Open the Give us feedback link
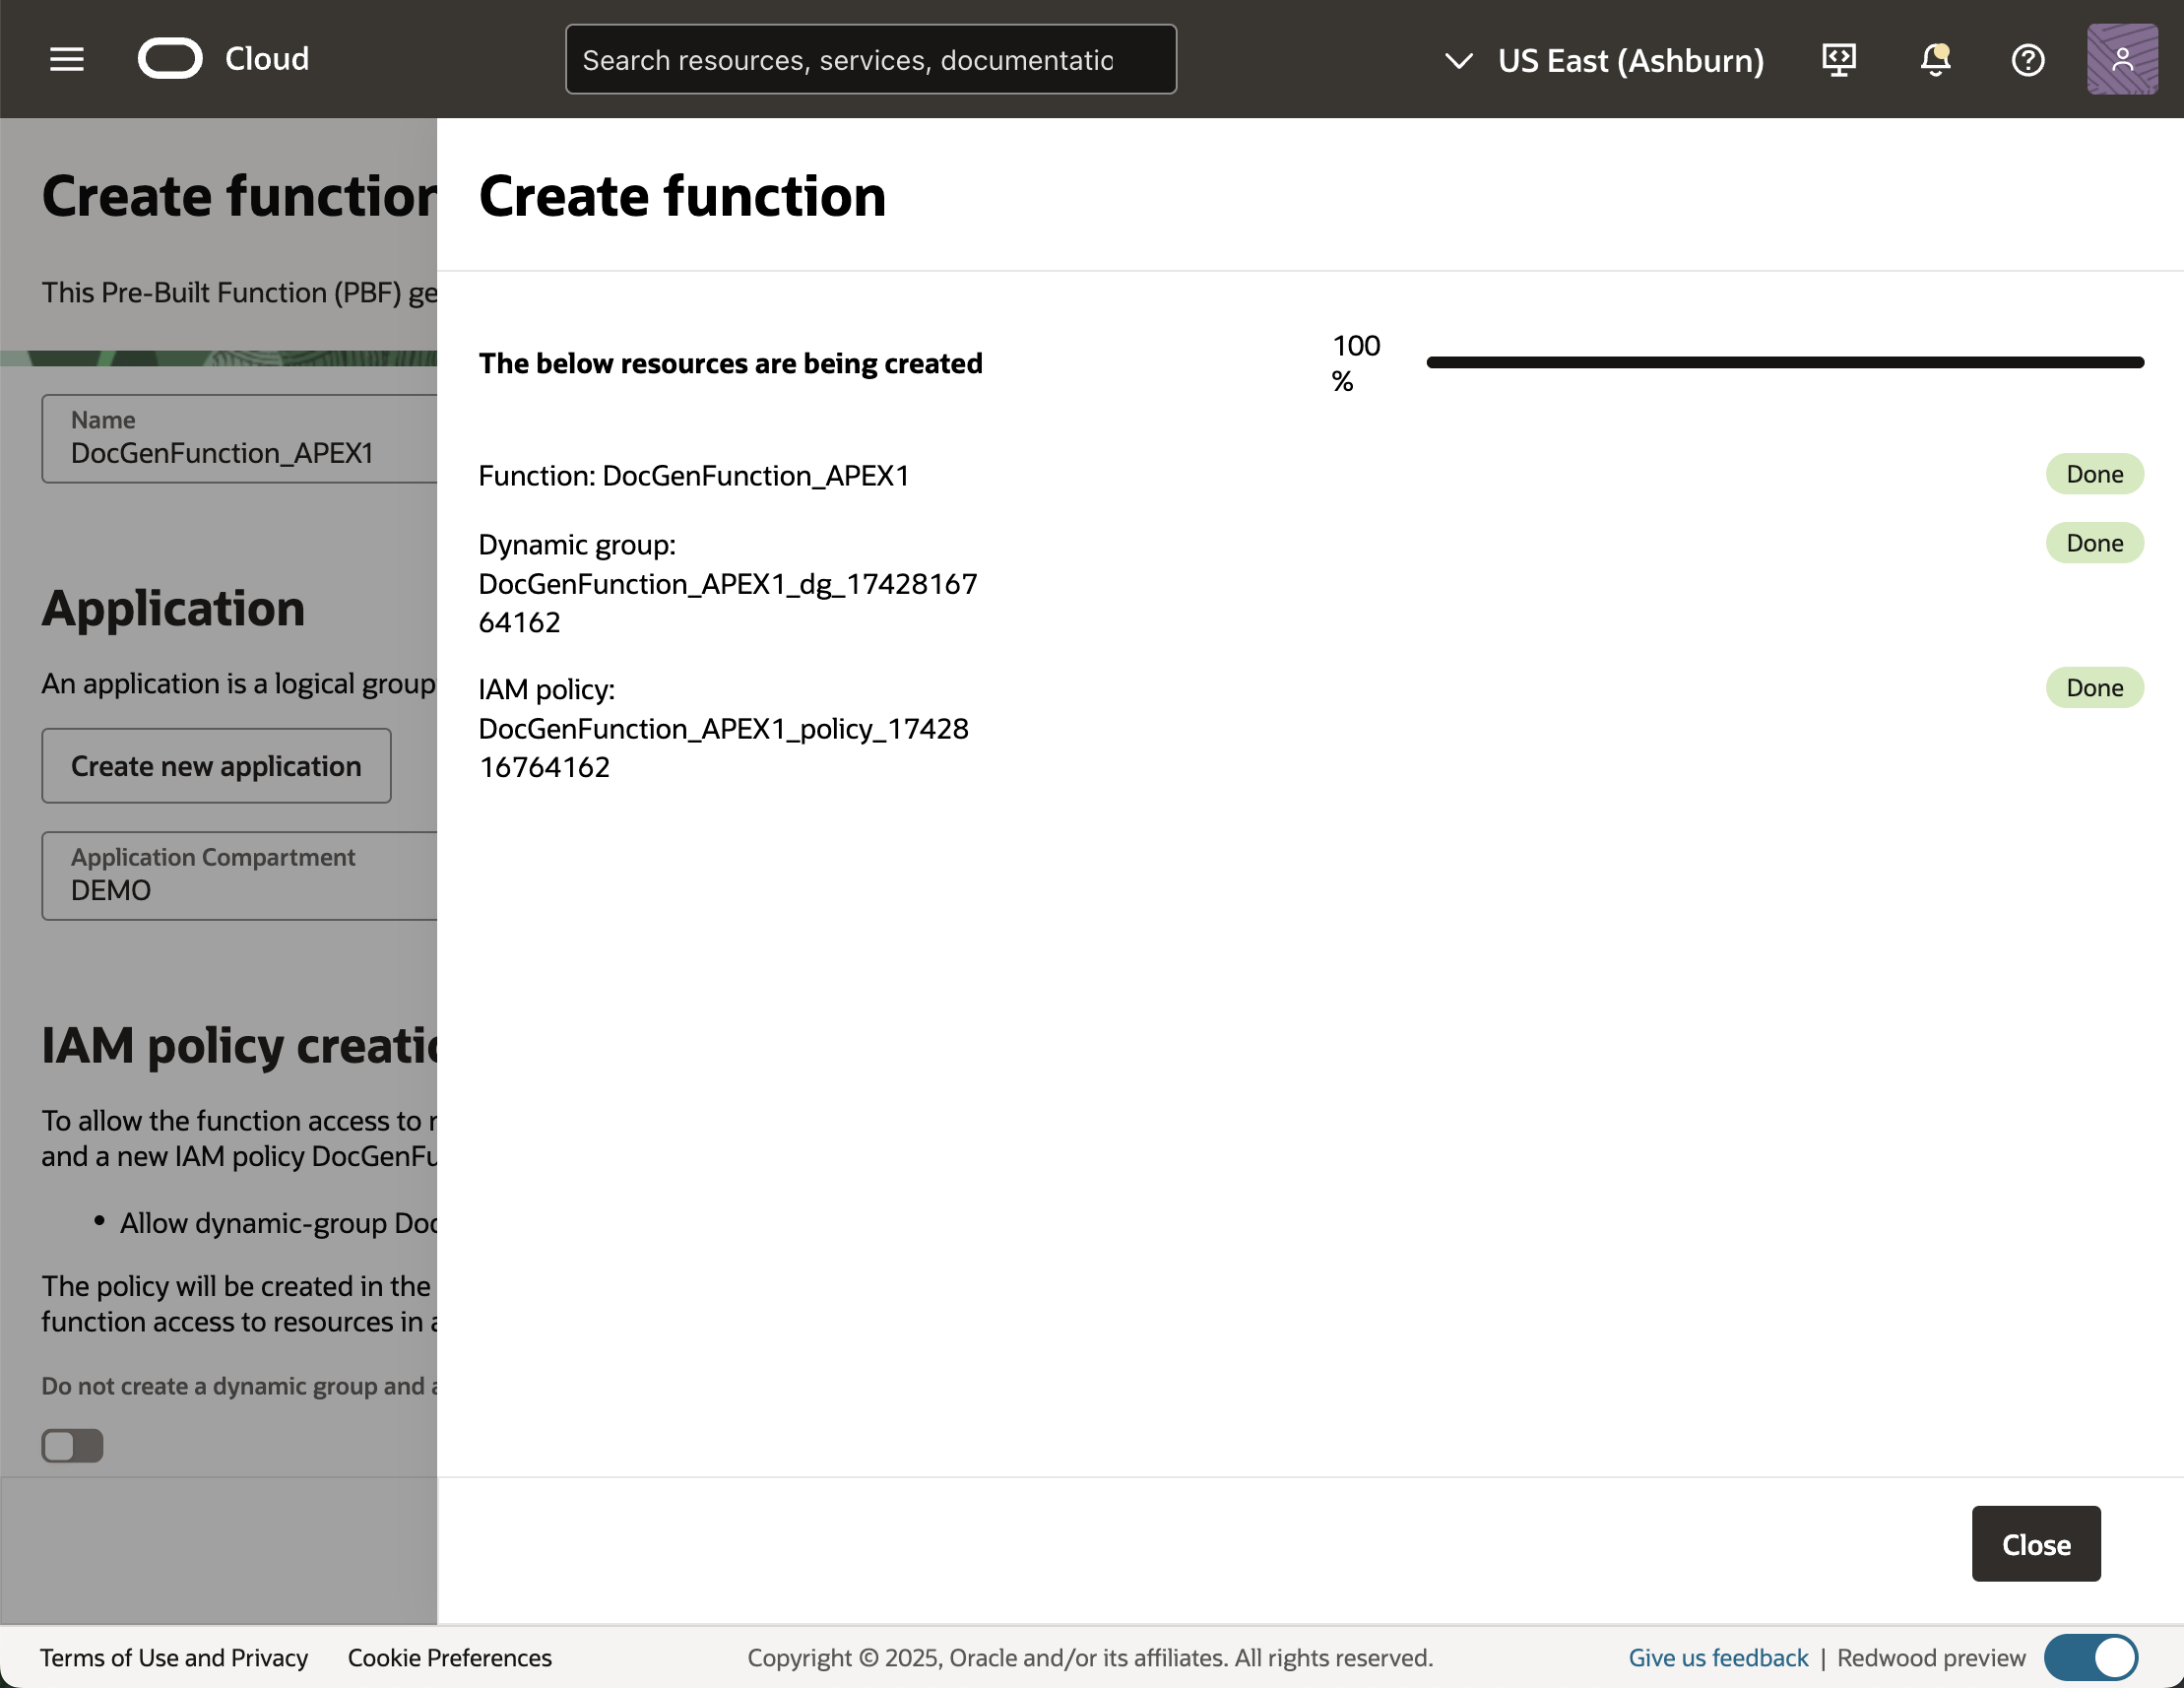 pyautogui.click(x=1718, y=1658)
